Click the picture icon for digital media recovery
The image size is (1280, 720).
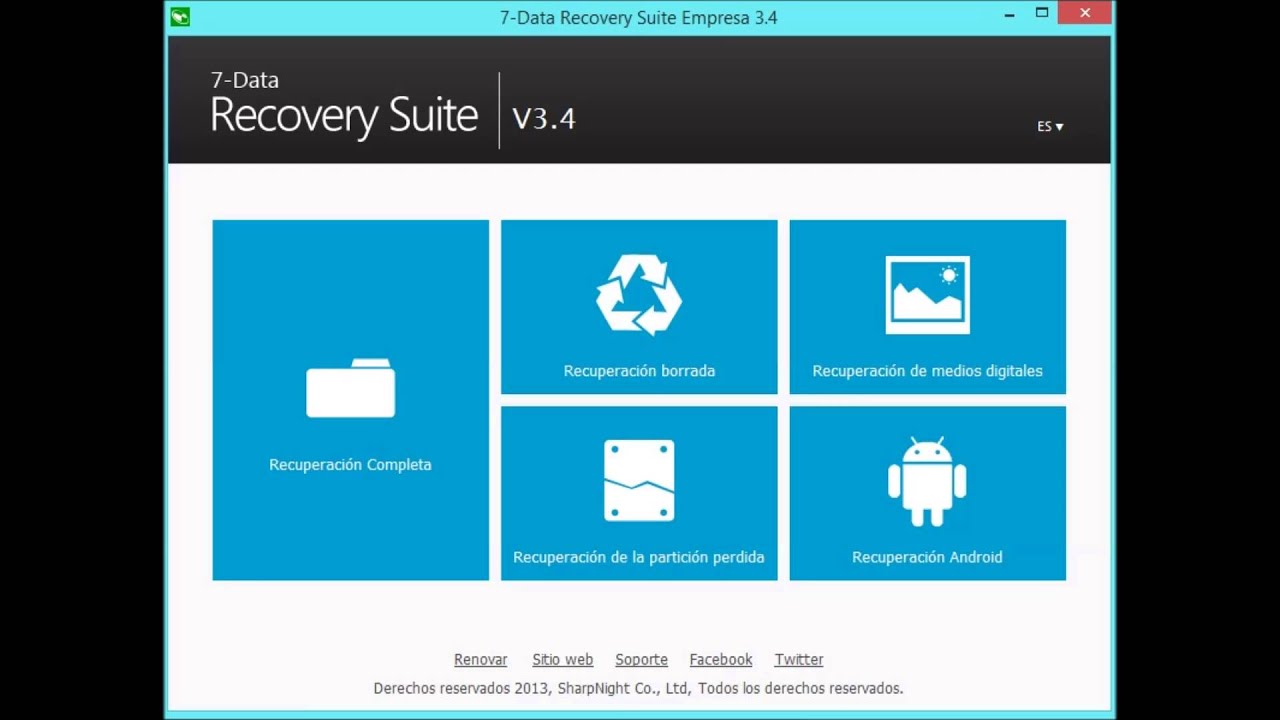927,295
